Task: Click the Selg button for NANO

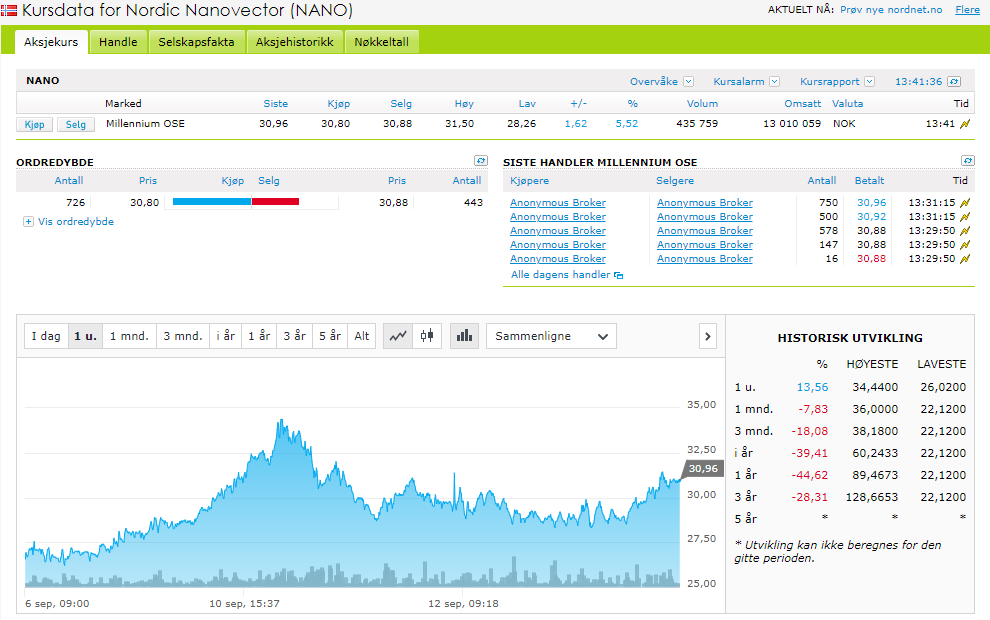Action: (x=76, y=124)
